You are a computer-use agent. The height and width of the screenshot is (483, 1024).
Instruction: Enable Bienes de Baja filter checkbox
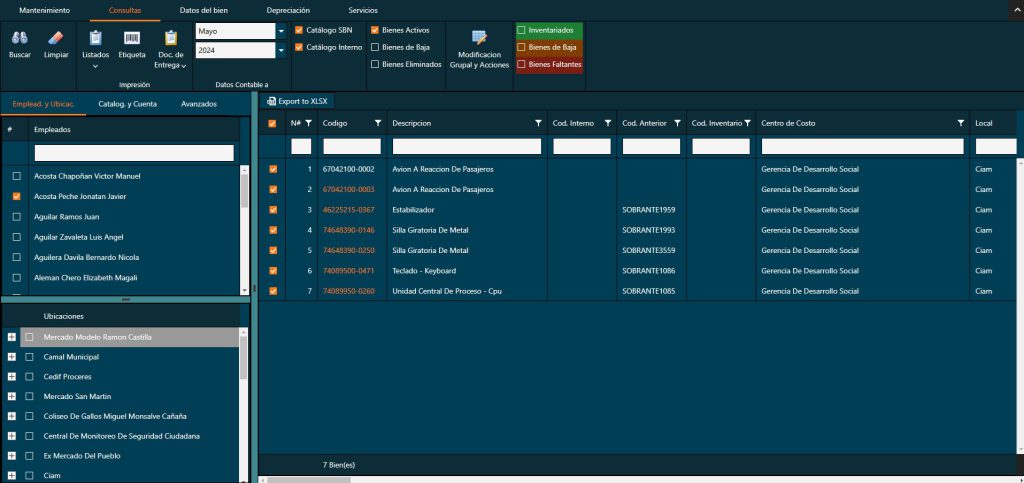[375, 47]
